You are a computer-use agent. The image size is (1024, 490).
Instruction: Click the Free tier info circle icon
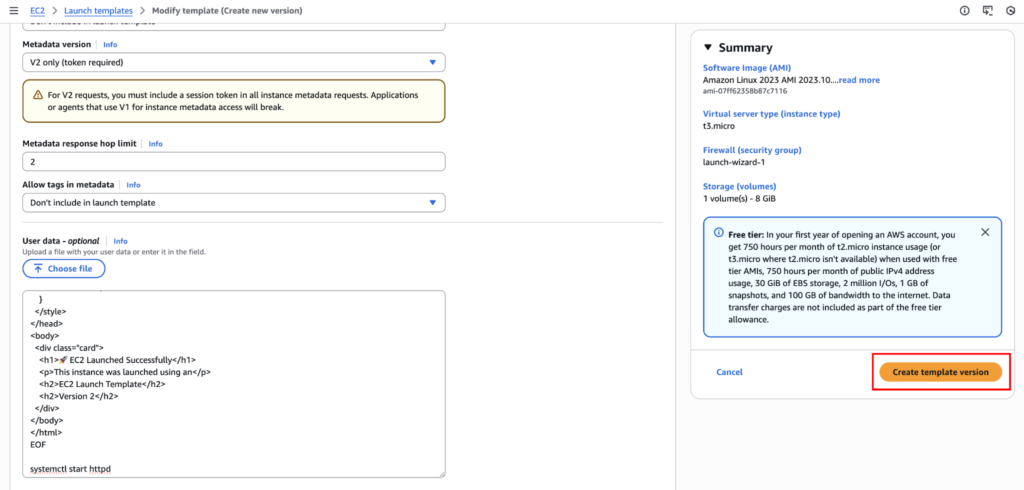point(718,232)
